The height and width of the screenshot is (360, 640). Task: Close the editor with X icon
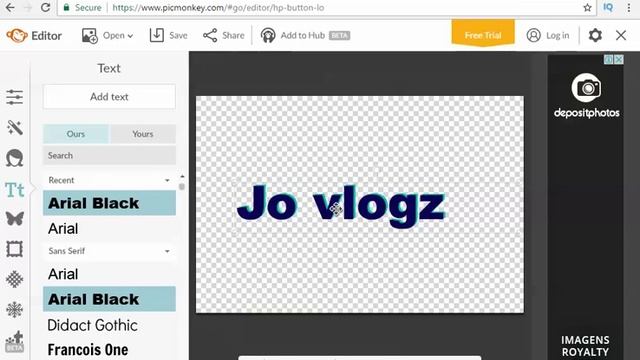pos(621,36)
